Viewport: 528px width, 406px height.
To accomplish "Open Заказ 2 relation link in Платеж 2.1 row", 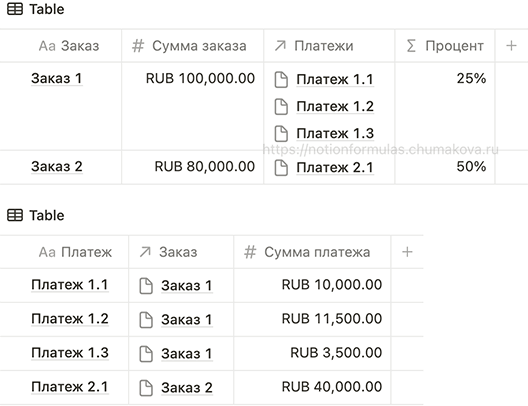I will tap(187, 388).
